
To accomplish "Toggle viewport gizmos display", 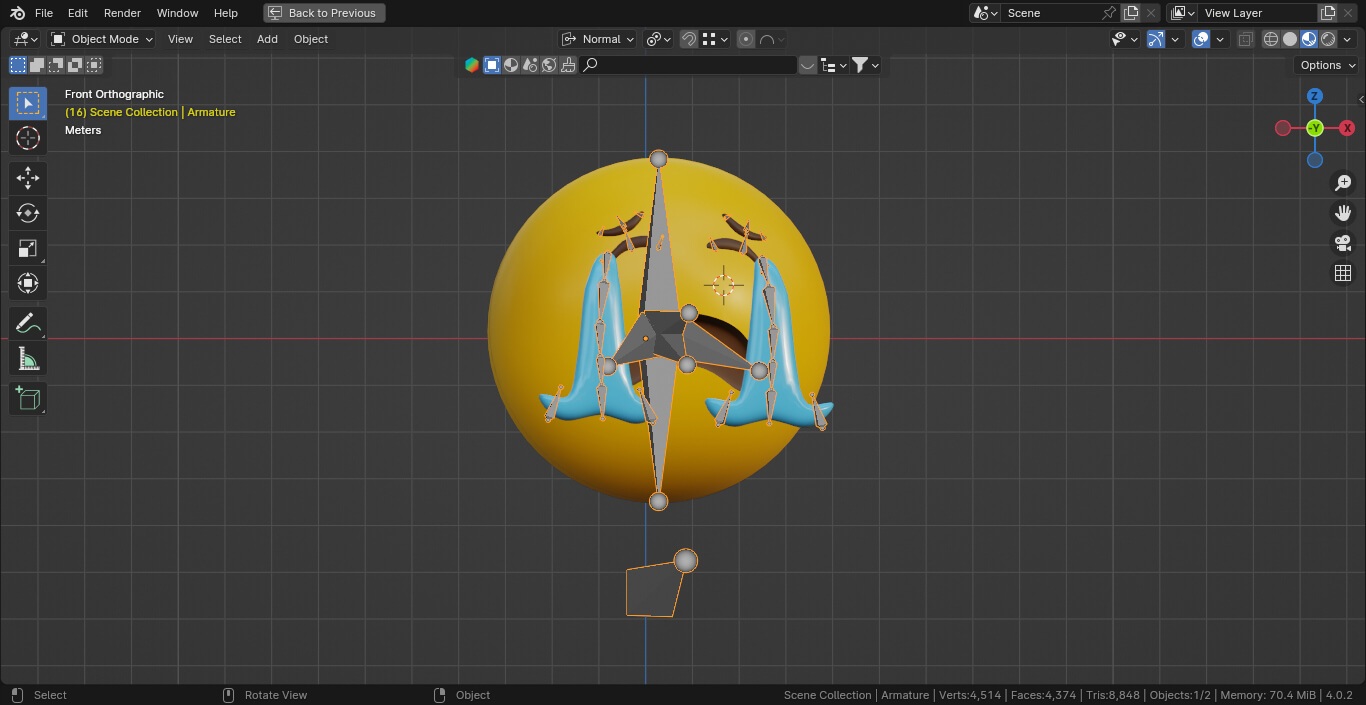I will pos(1156,39).
